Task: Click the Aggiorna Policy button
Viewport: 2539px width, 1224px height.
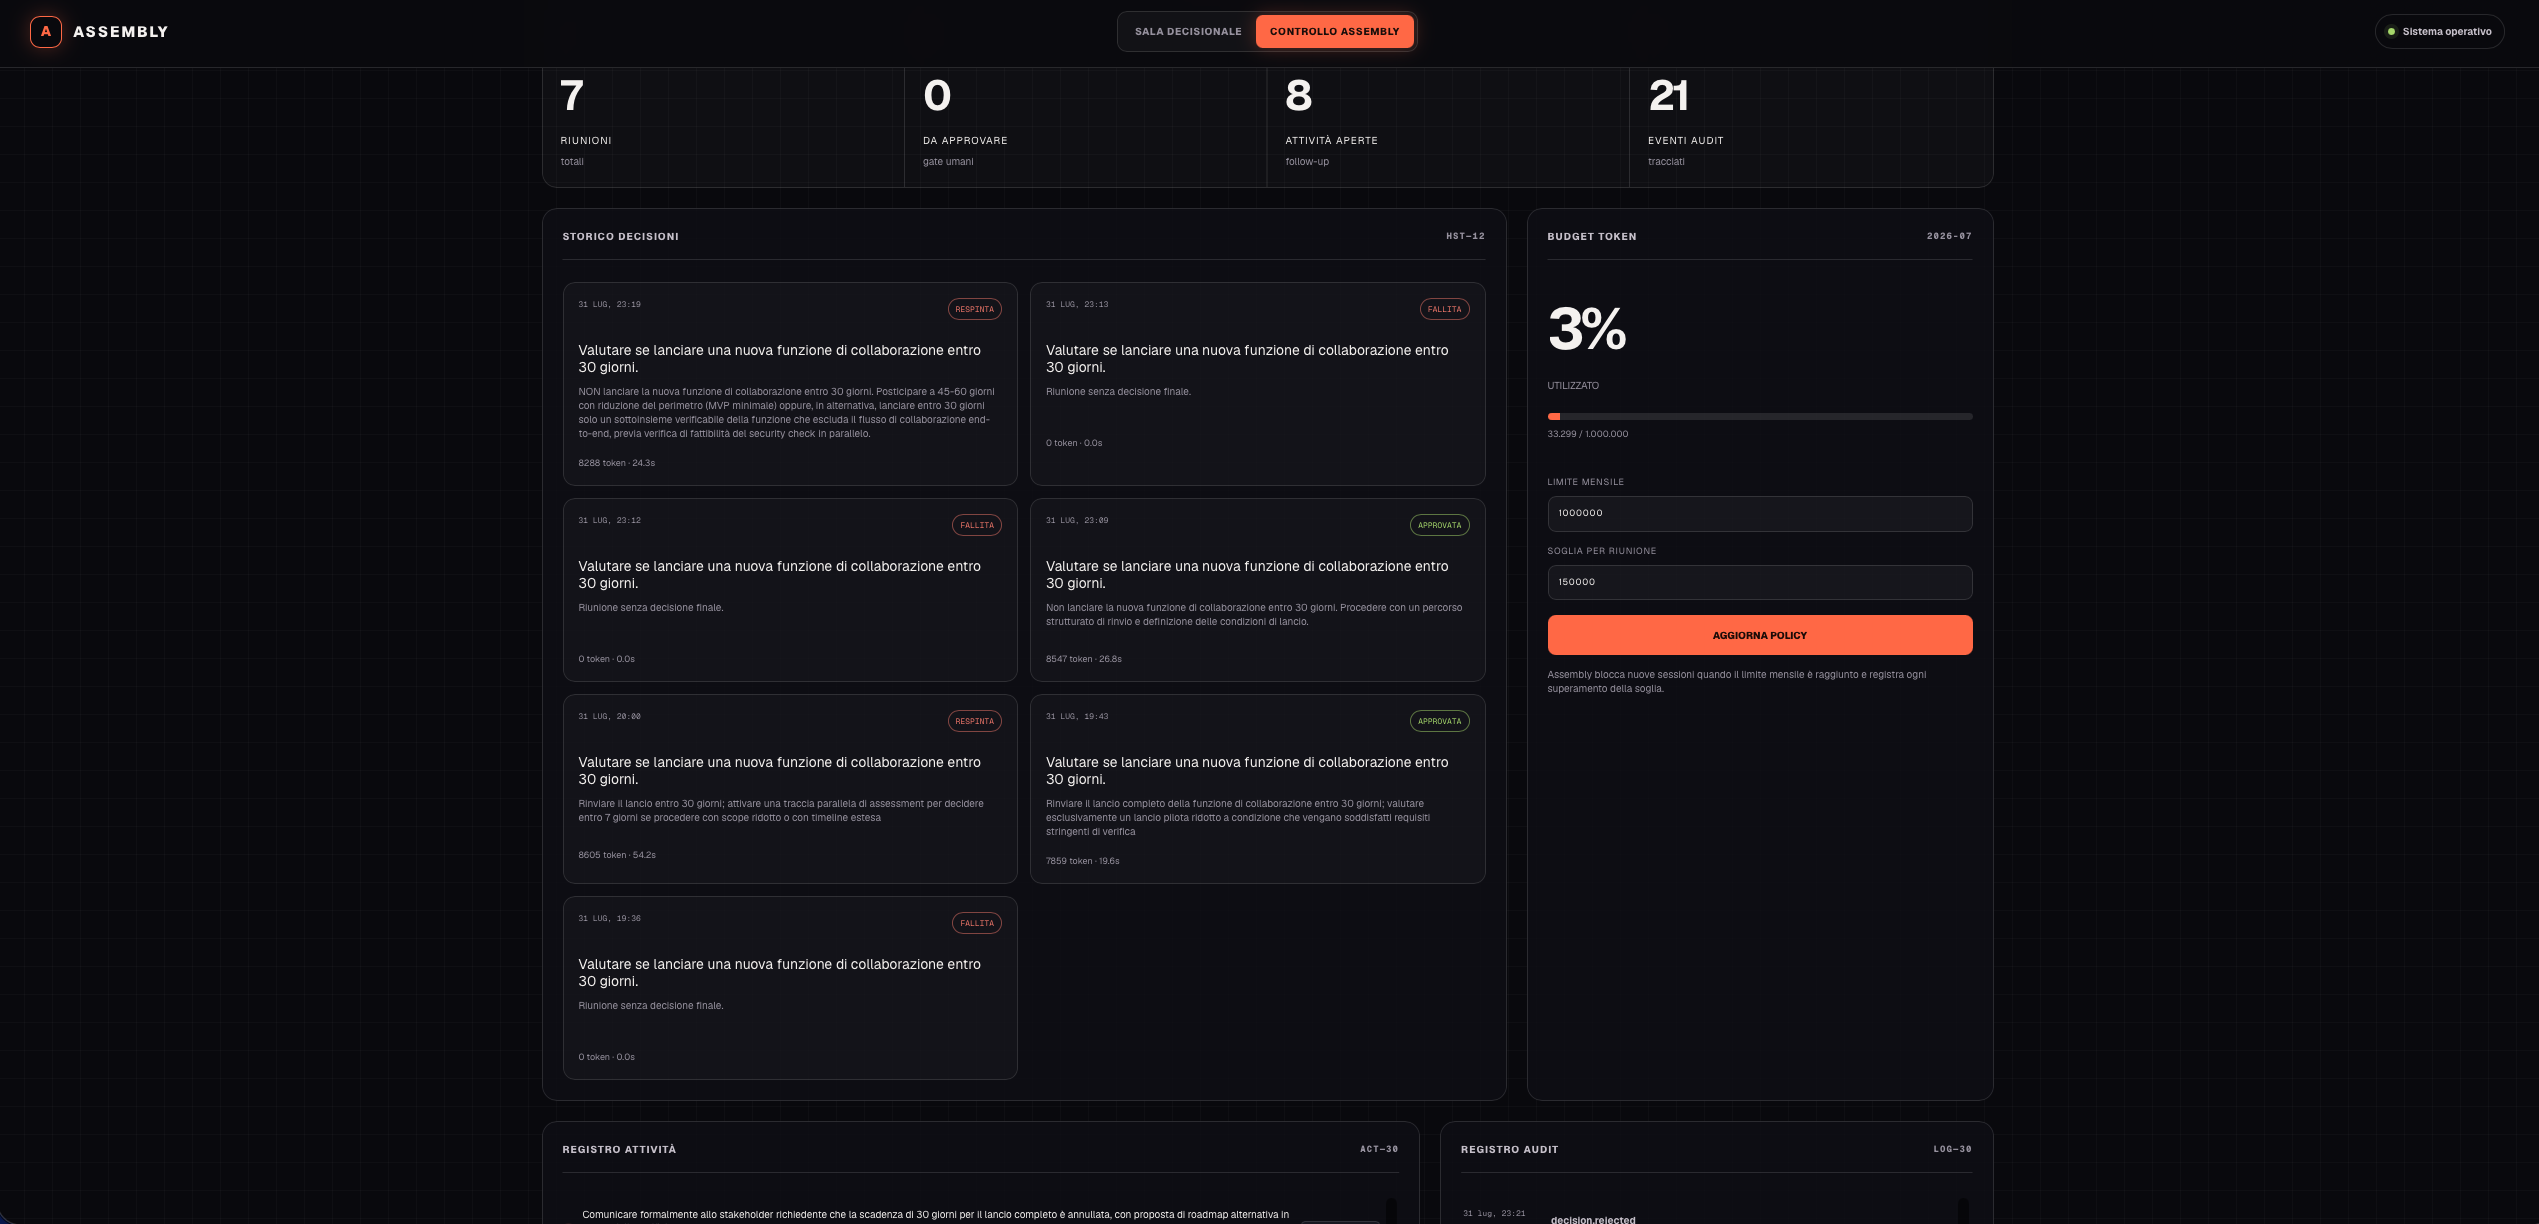Action: point(1759,635)
